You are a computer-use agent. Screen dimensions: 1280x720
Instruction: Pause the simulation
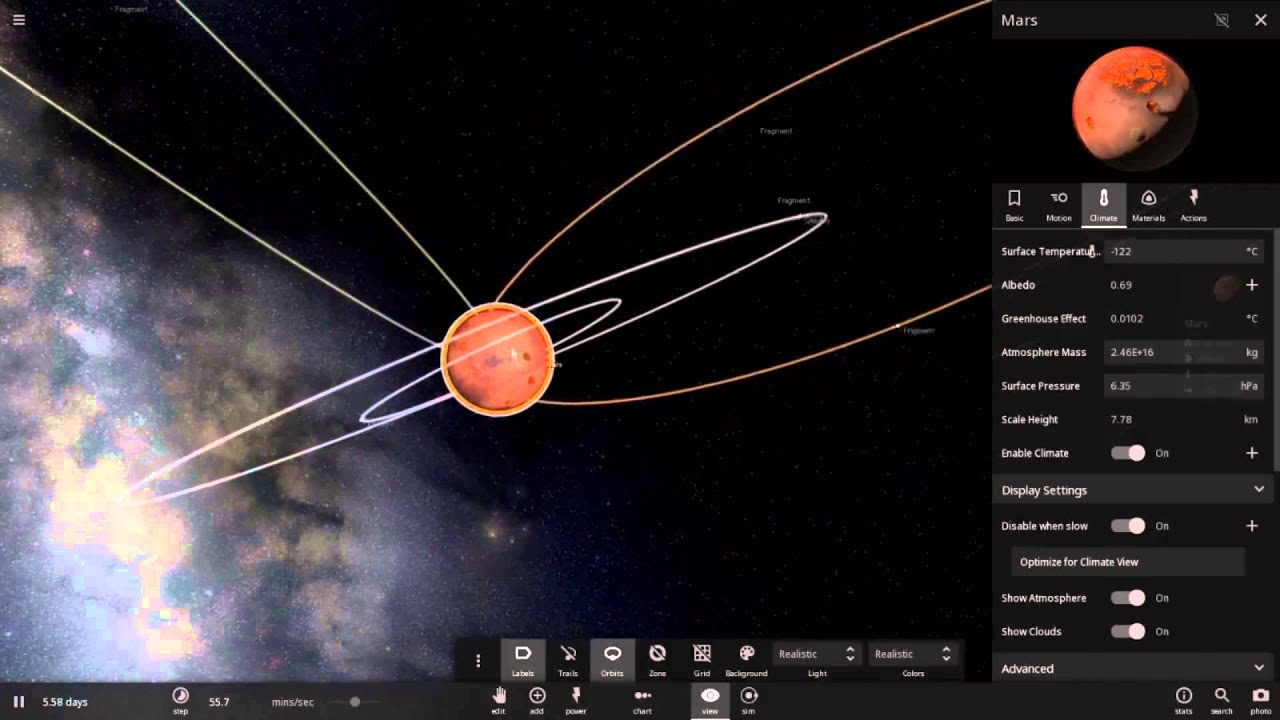pos(18,702)
